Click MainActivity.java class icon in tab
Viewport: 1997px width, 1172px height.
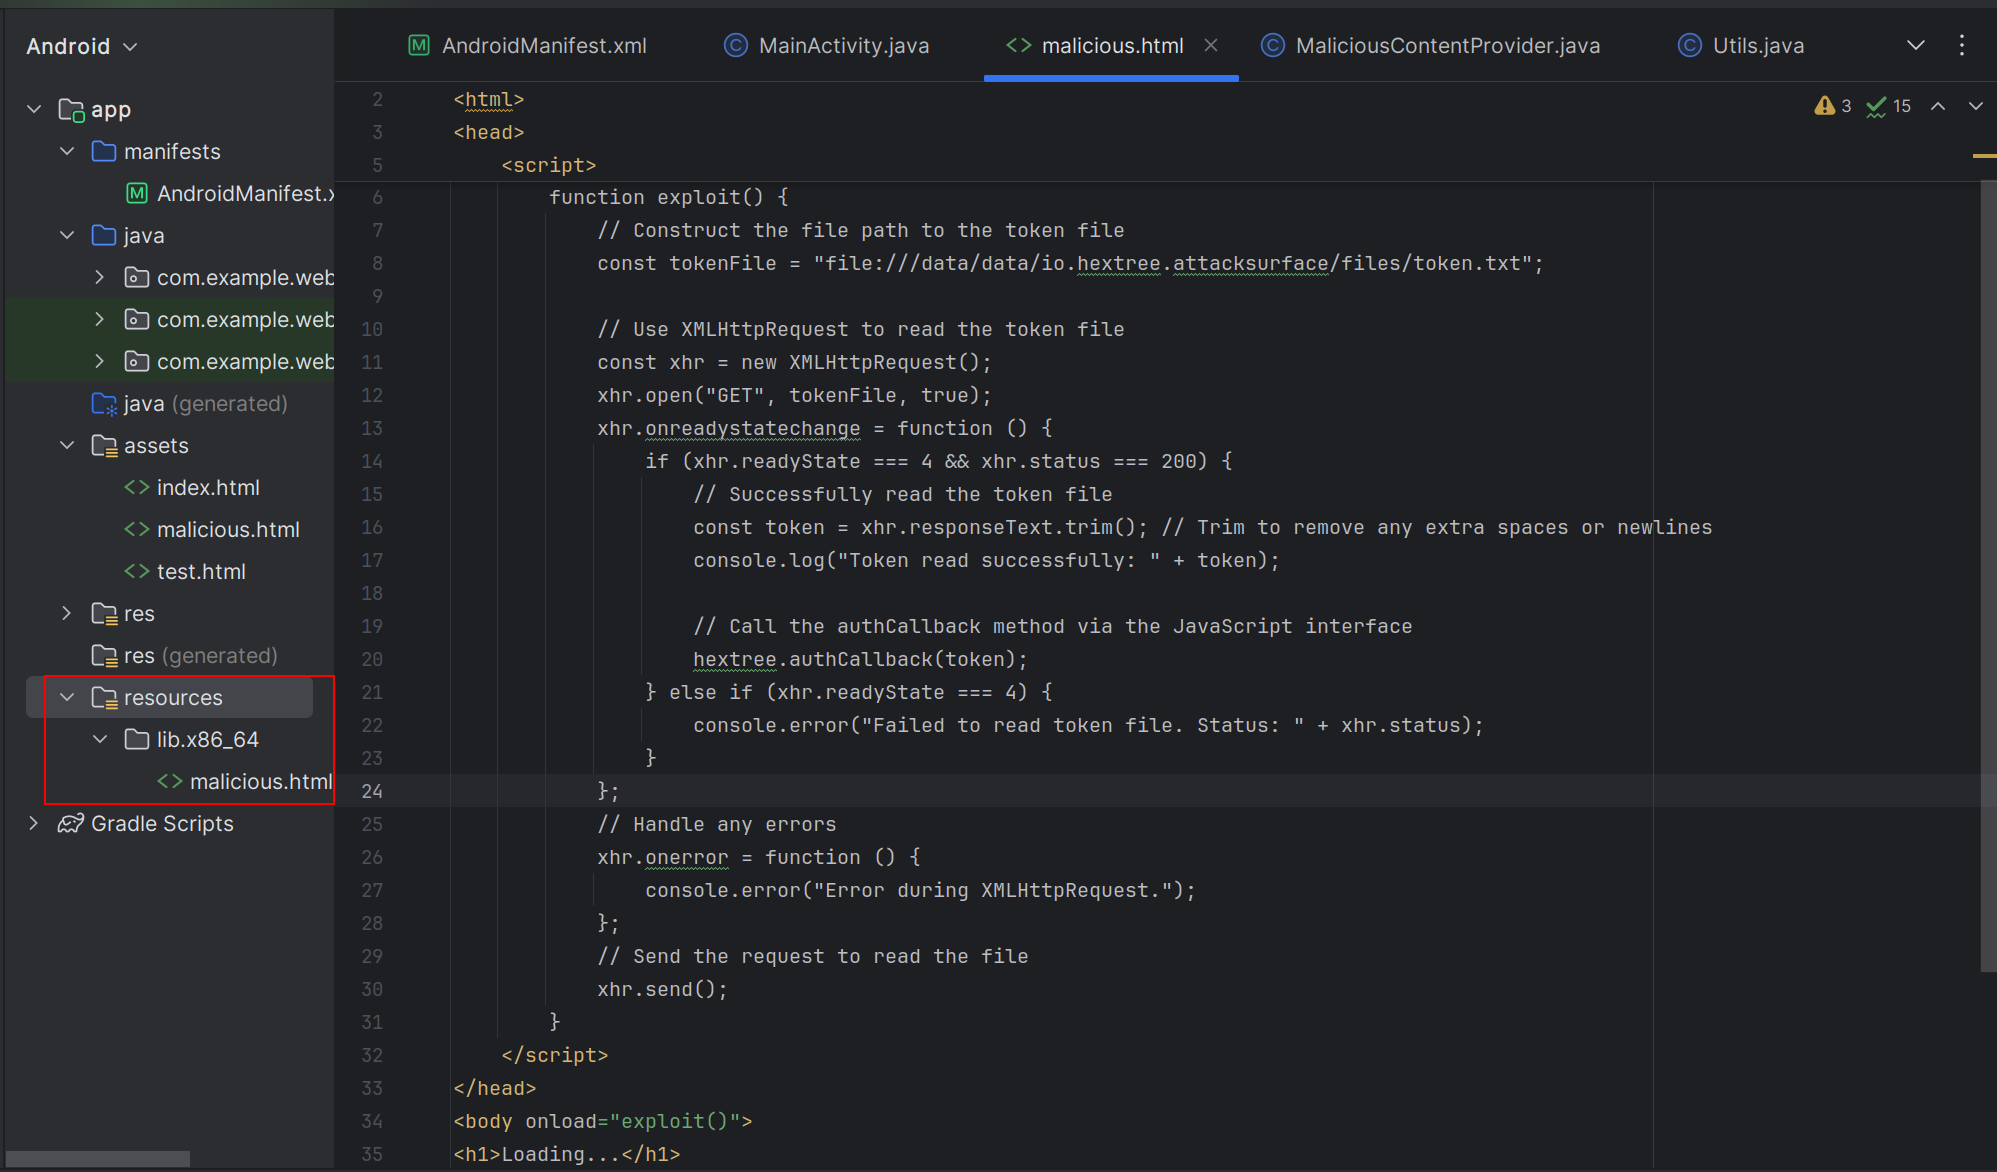click(735, 45)
